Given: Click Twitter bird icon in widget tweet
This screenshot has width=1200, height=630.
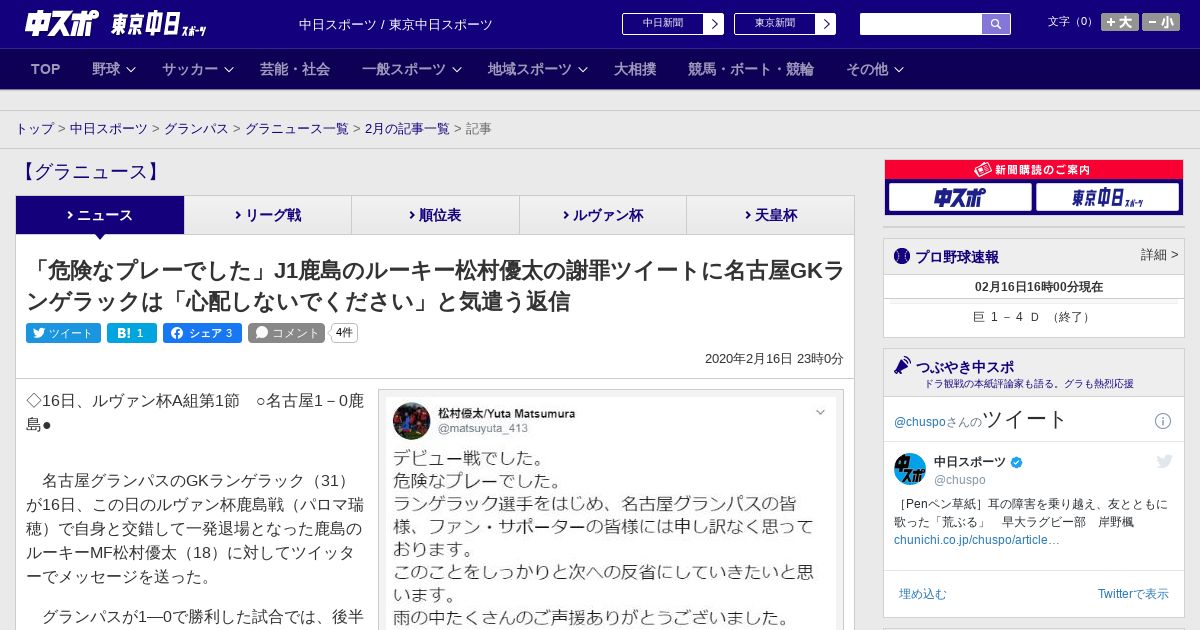Looking at the screenshot, I should (1164, 461).
